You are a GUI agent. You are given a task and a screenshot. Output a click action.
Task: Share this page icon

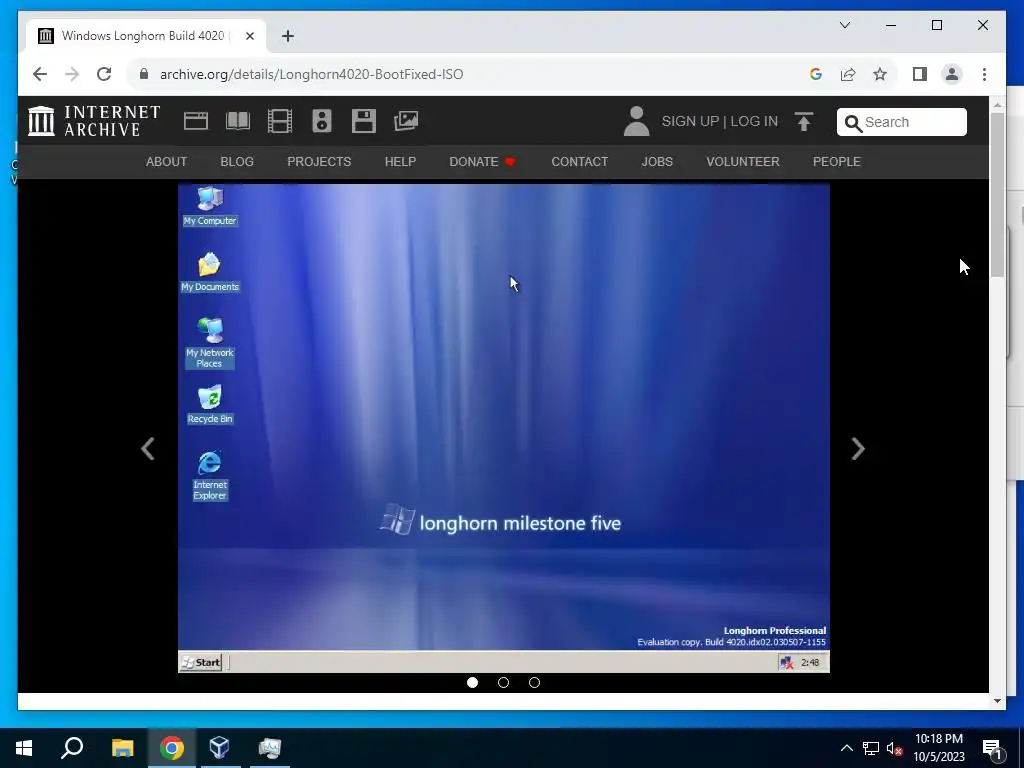point(848,74)
